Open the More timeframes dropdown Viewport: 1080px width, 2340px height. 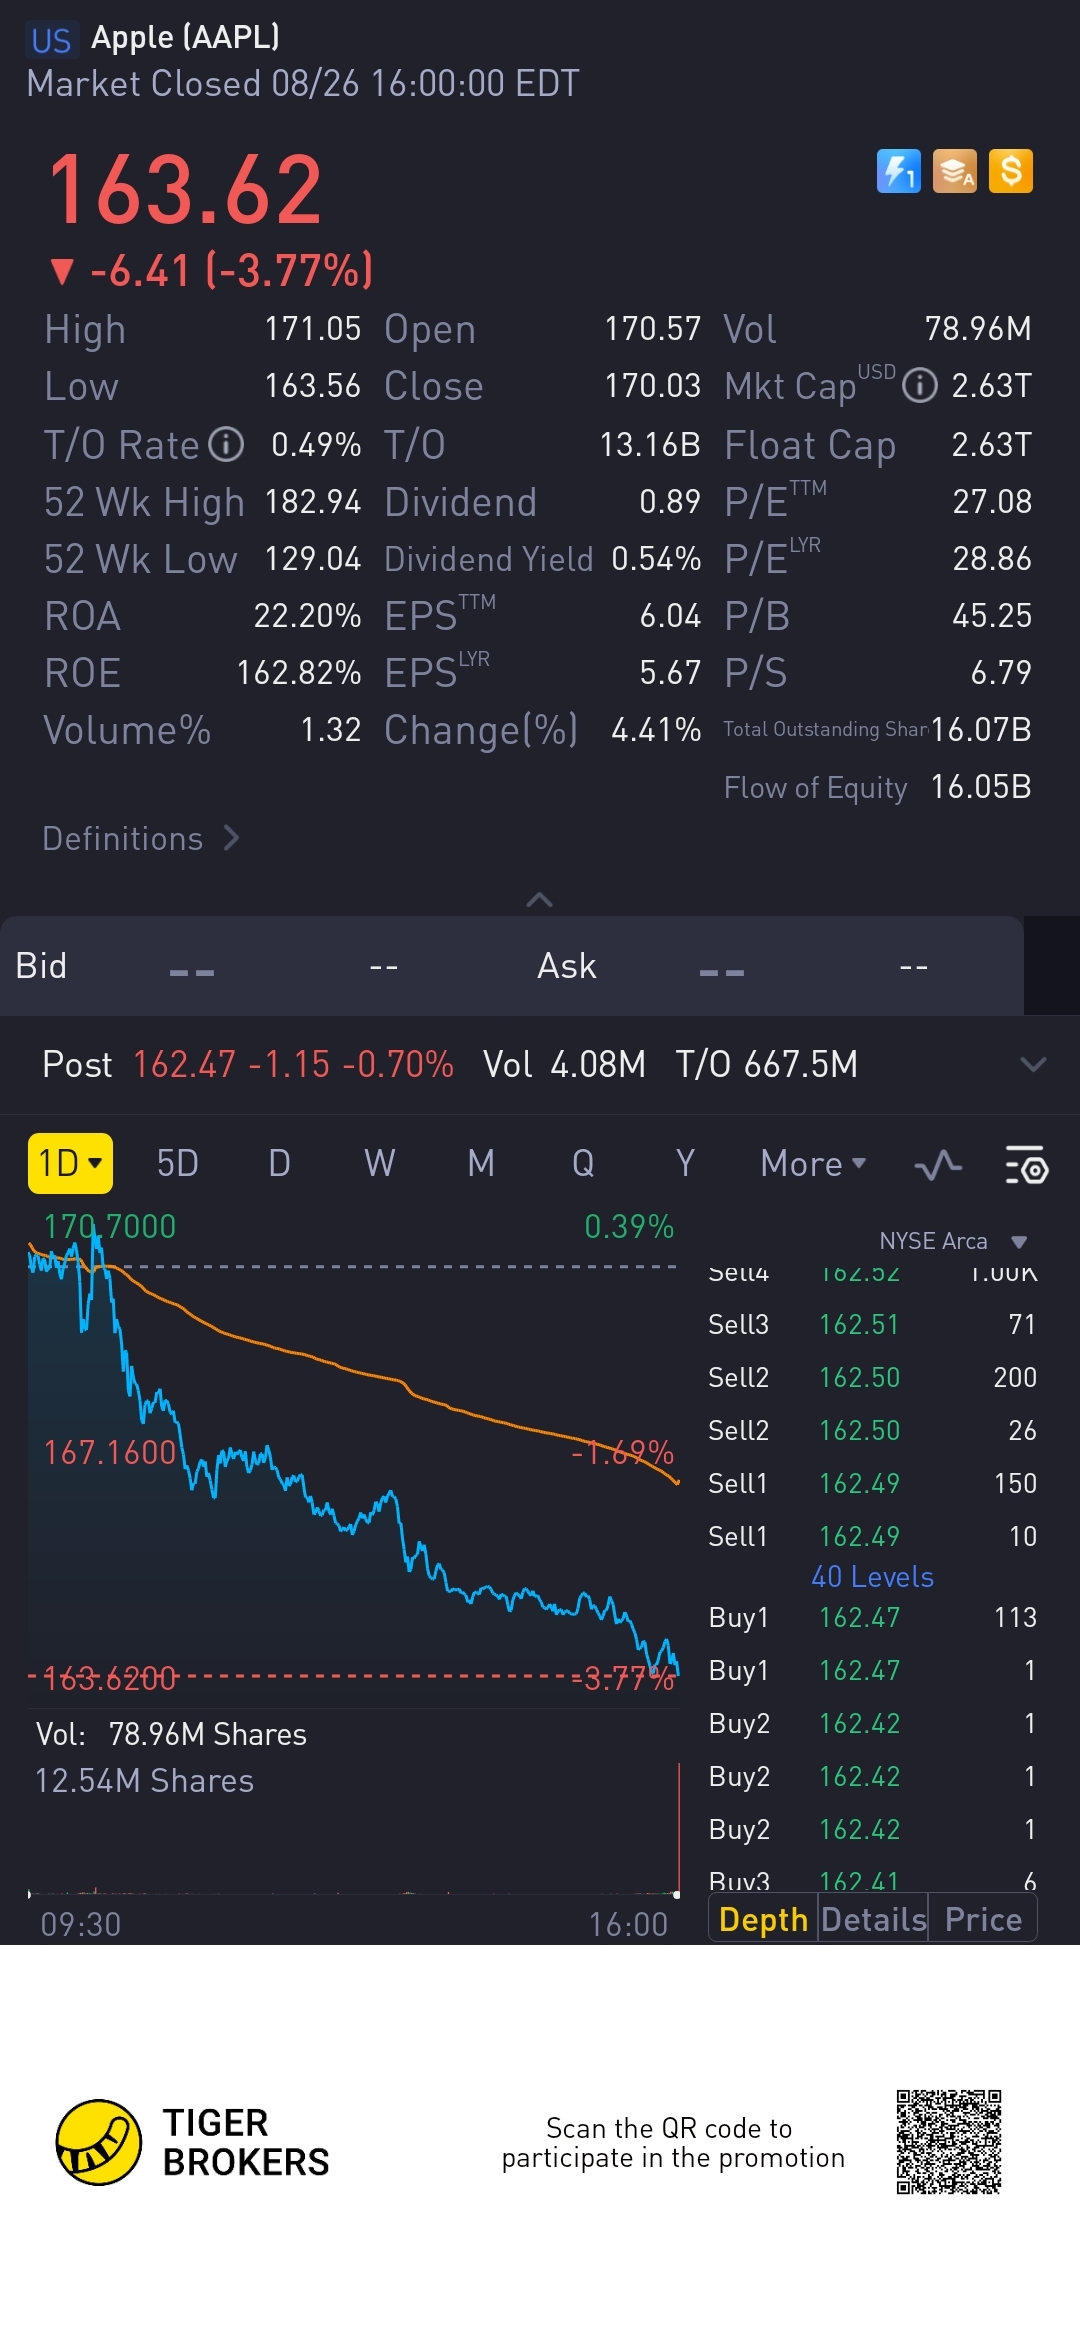tap(813, 1164)
